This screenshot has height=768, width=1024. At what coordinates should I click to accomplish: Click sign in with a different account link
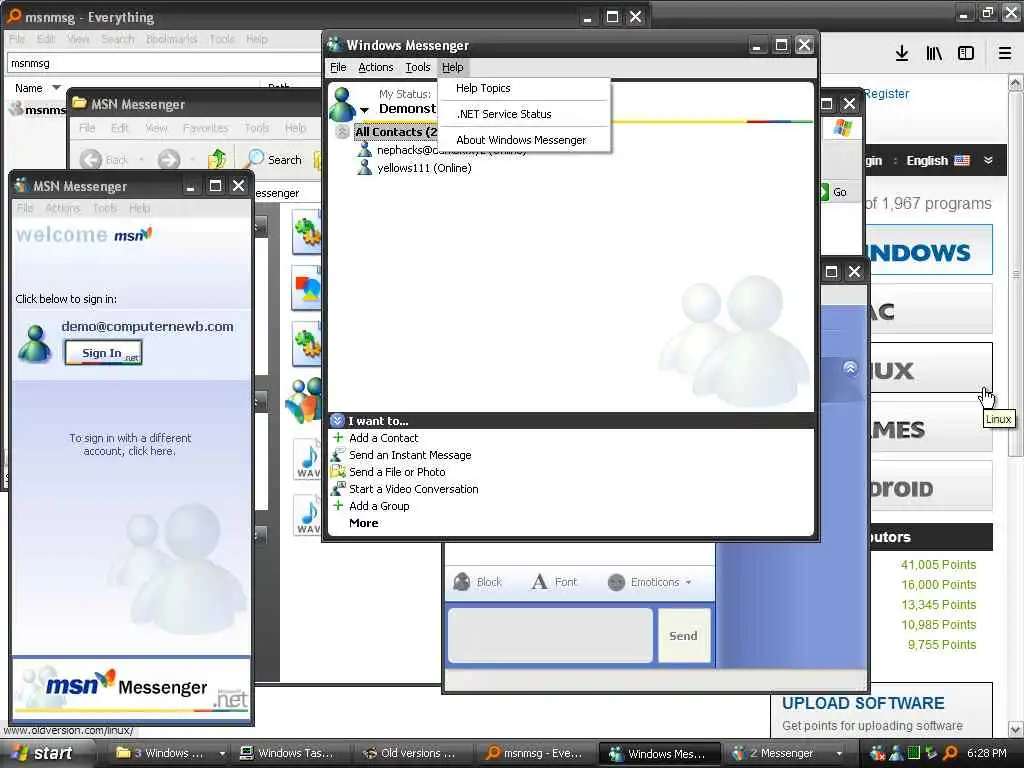(130, 445)
